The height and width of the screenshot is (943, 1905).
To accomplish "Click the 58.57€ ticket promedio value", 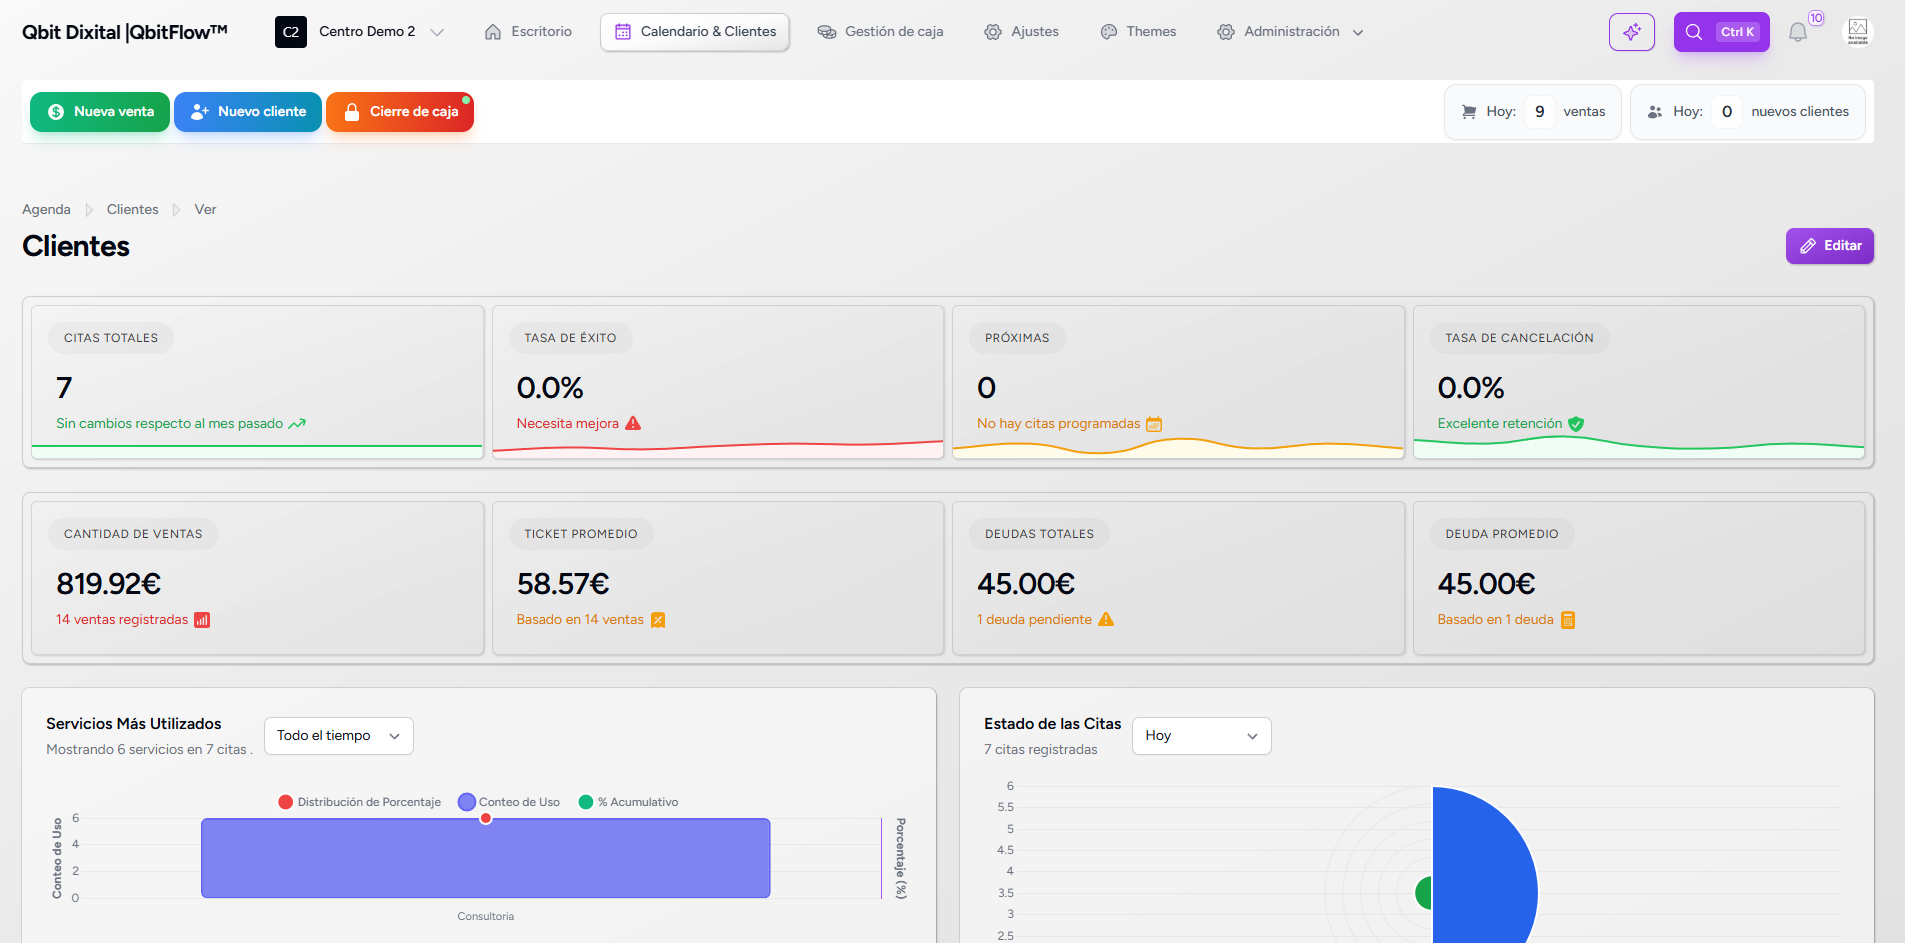I will [563, 584].
